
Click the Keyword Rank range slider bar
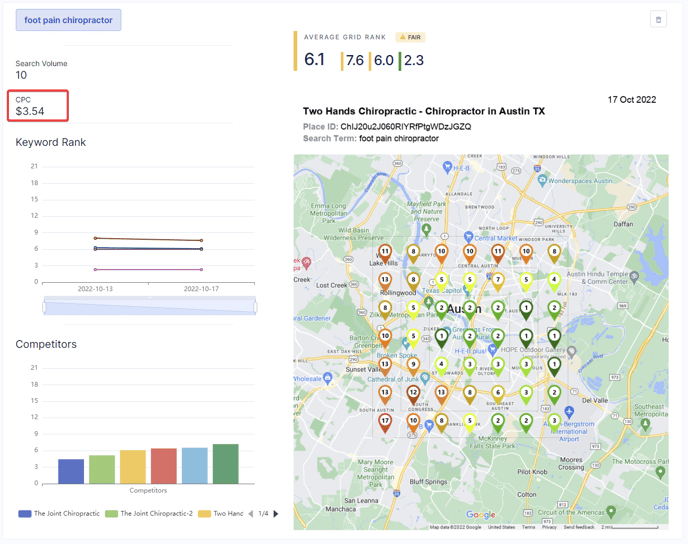(x=149, y=307)
